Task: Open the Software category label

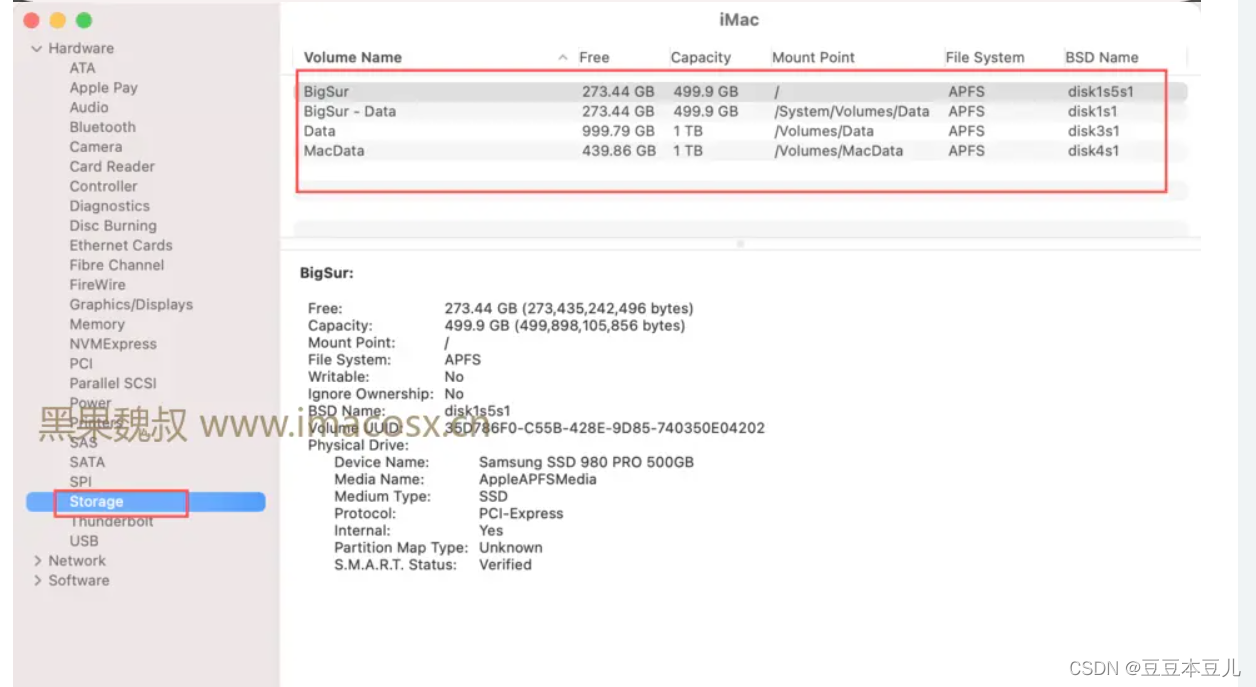Action: (79, 580)
